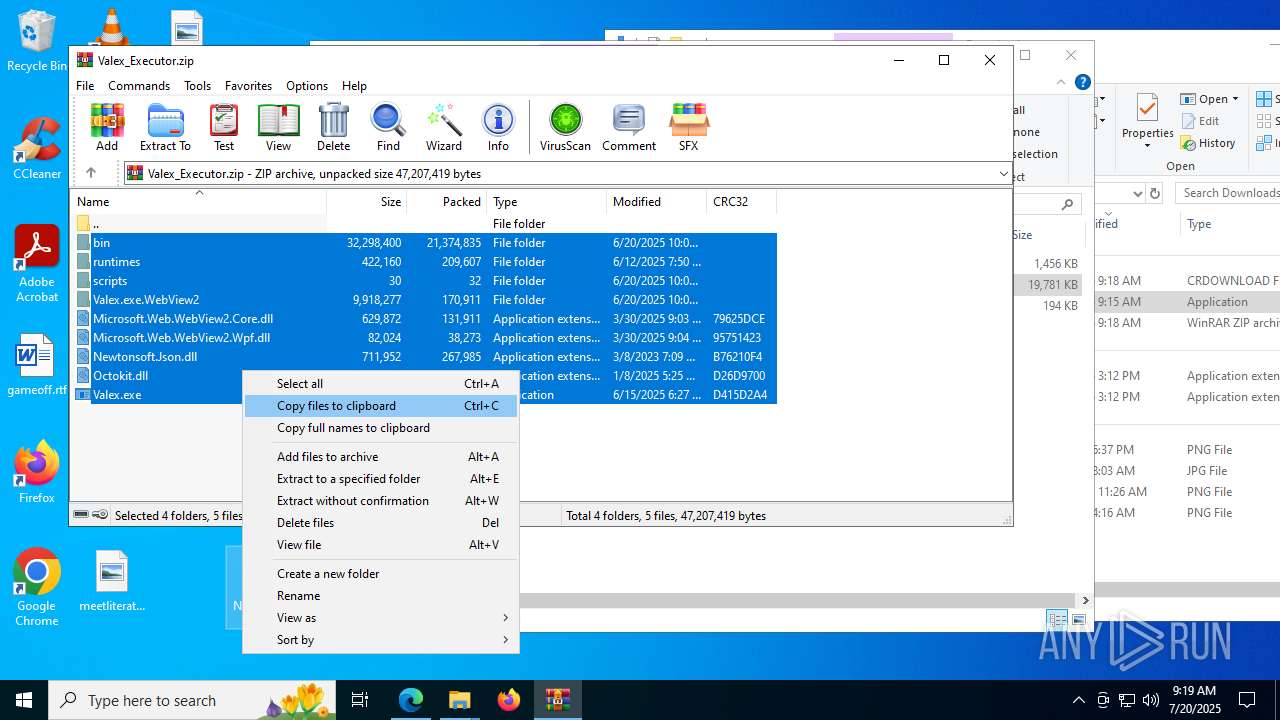Show hidden system tray icons
This screenshot has width=1280, height=720.
point(1078,700)
